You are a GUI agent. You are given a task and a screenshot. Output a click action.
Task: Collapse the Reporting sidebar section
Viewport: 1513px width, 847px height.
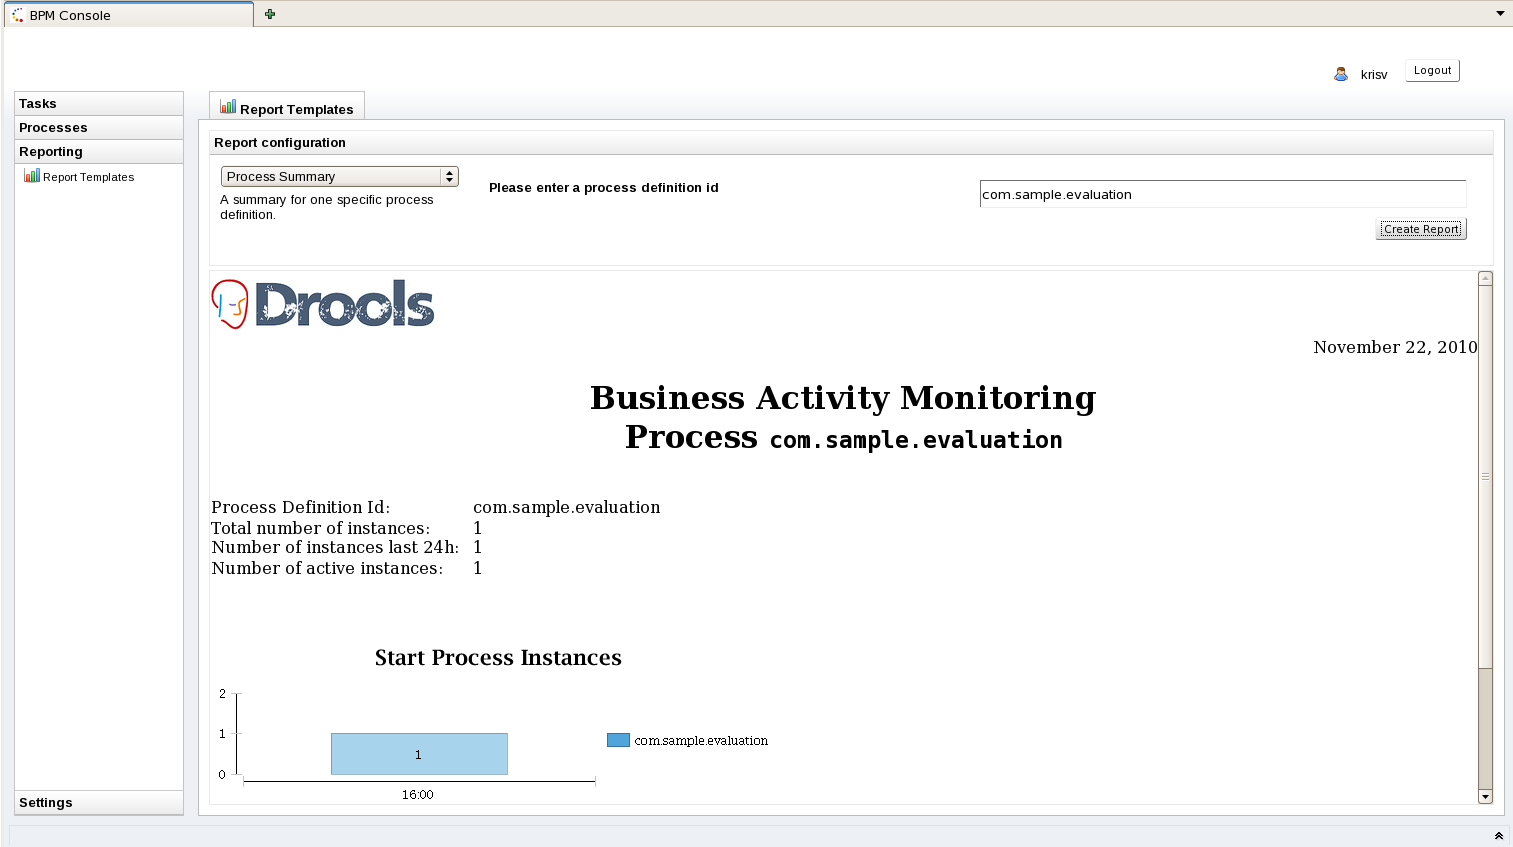pos(98,152)
